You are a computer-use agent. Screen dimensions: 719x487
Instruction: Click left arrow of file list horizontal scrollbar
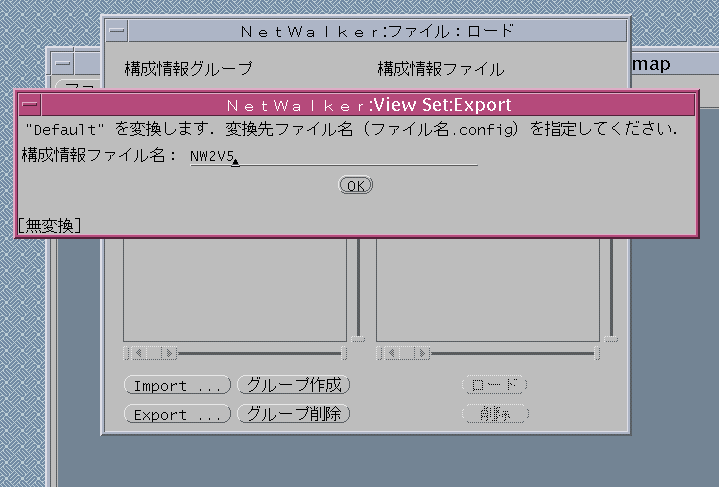[x=392, y=353]
